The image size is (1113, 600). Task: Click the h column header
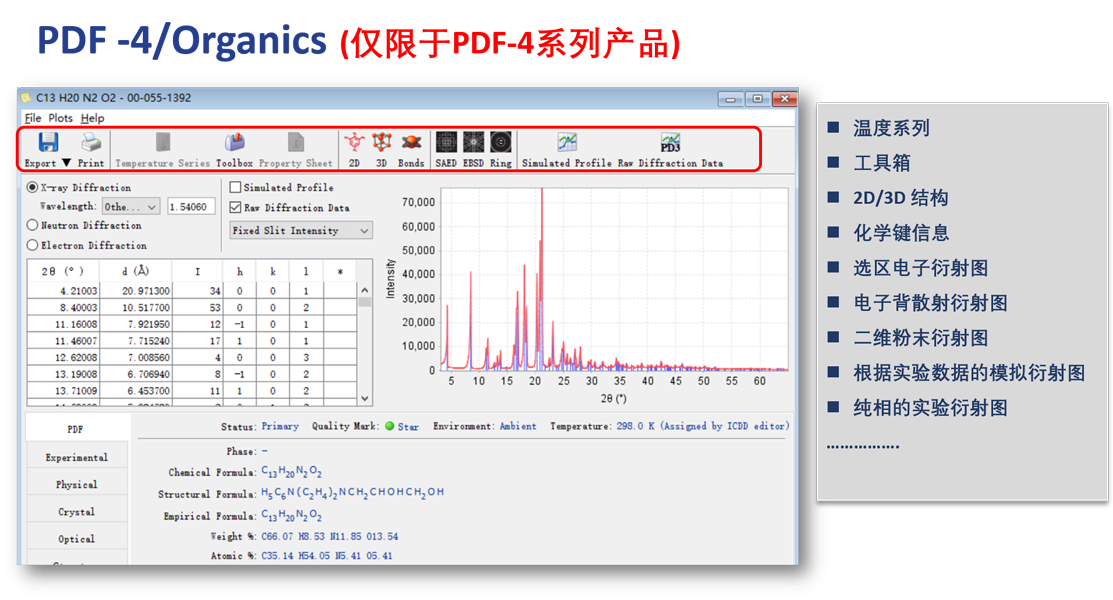point(240,271)
